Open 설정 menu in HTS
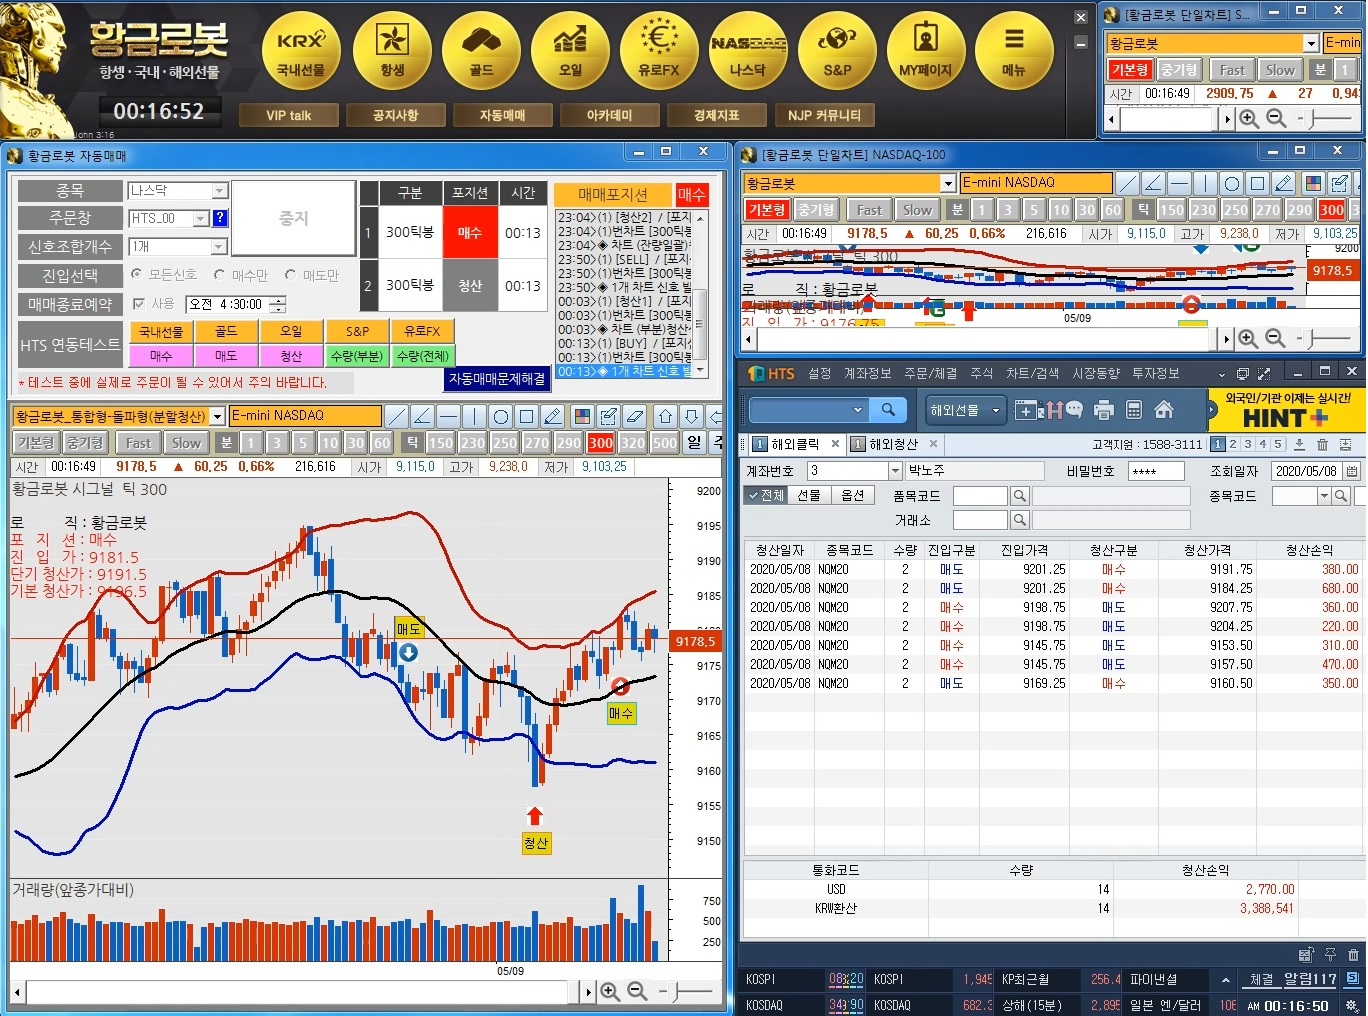This screenshot has width=1368, height=1016. coord(820,373)
